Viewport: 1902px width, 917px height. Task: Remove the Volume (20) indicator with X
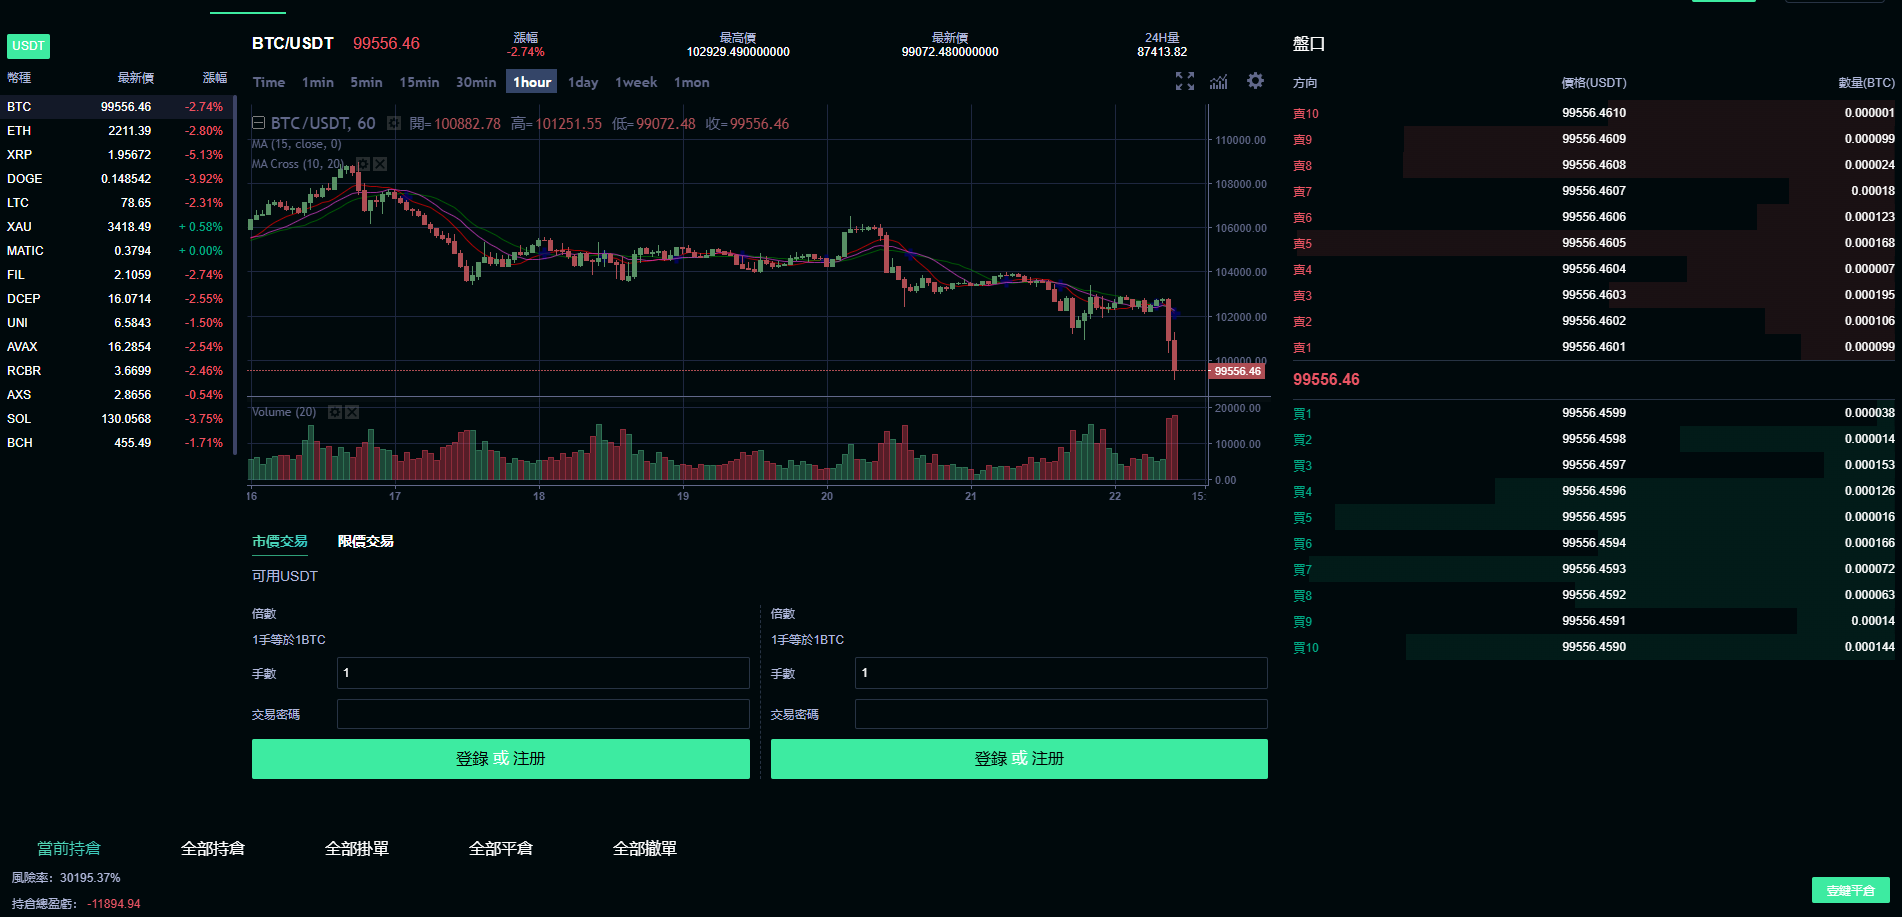(x=352, y=412)
